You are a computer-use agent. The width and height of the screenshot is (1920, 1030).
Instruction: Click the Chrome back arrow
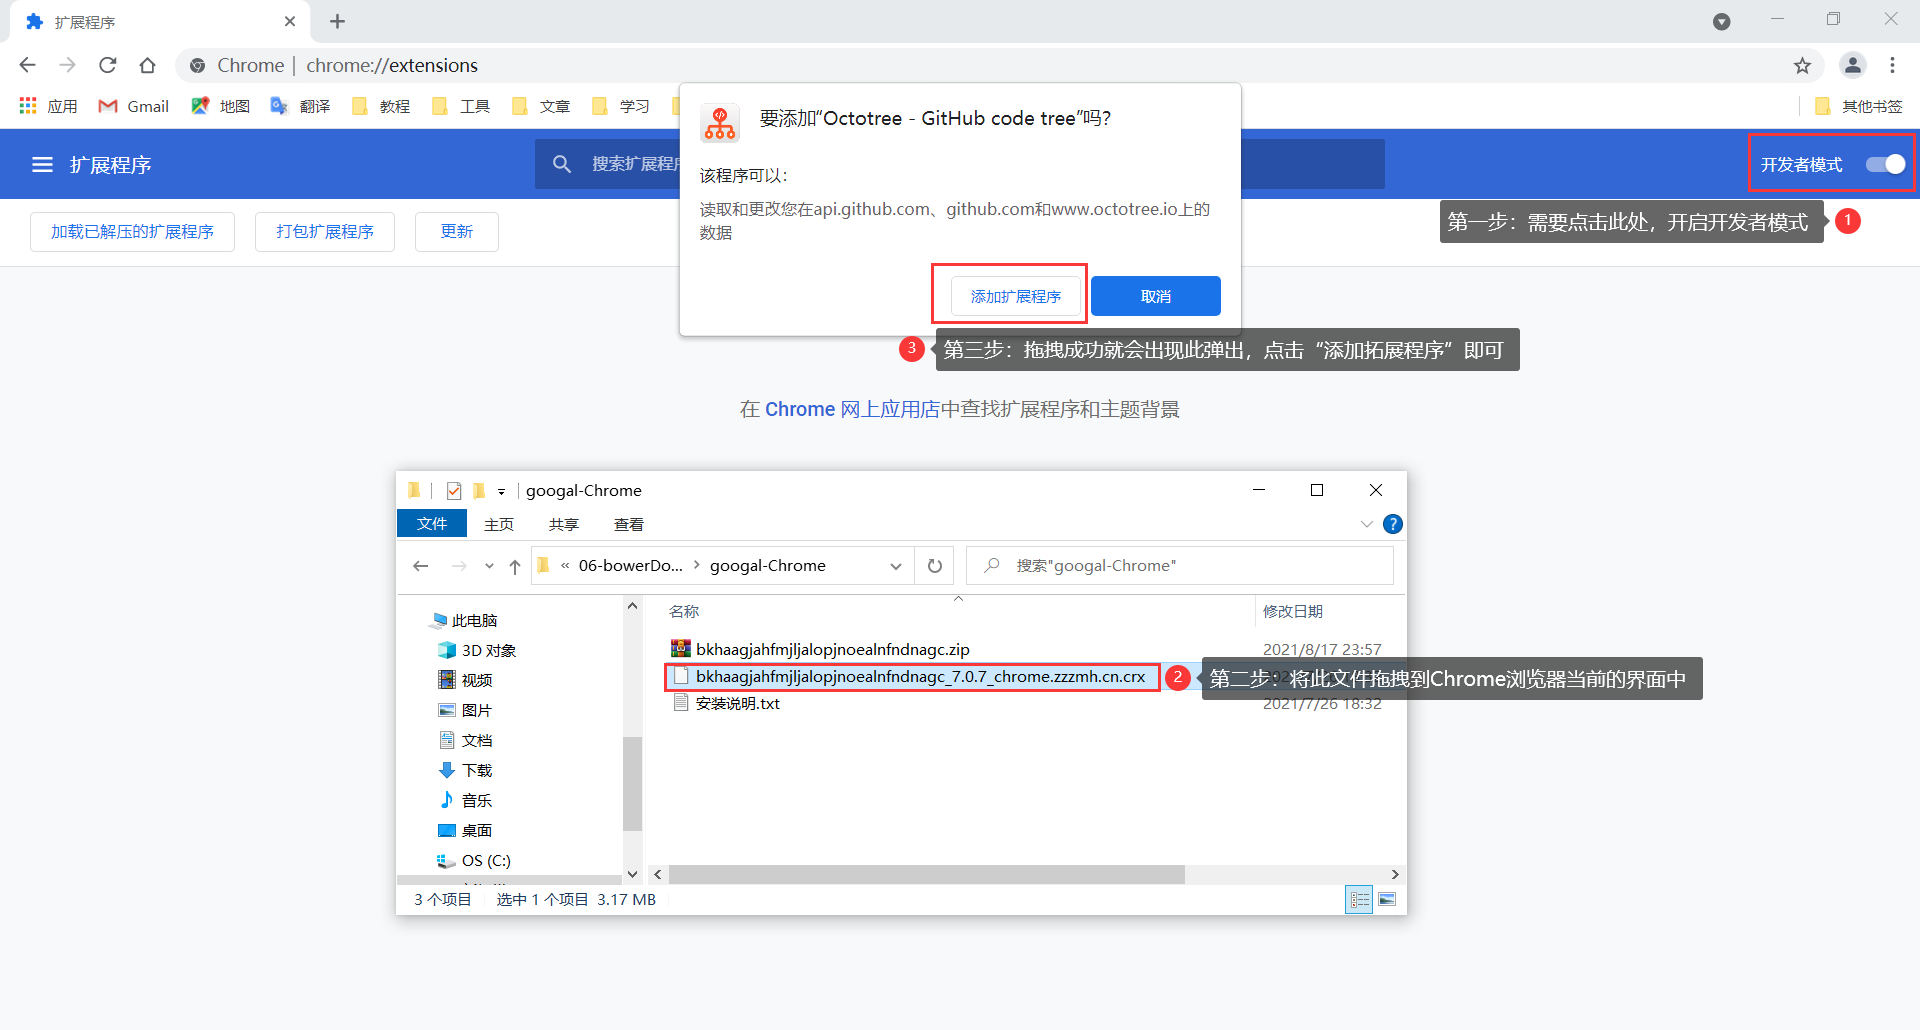[27, 65]
